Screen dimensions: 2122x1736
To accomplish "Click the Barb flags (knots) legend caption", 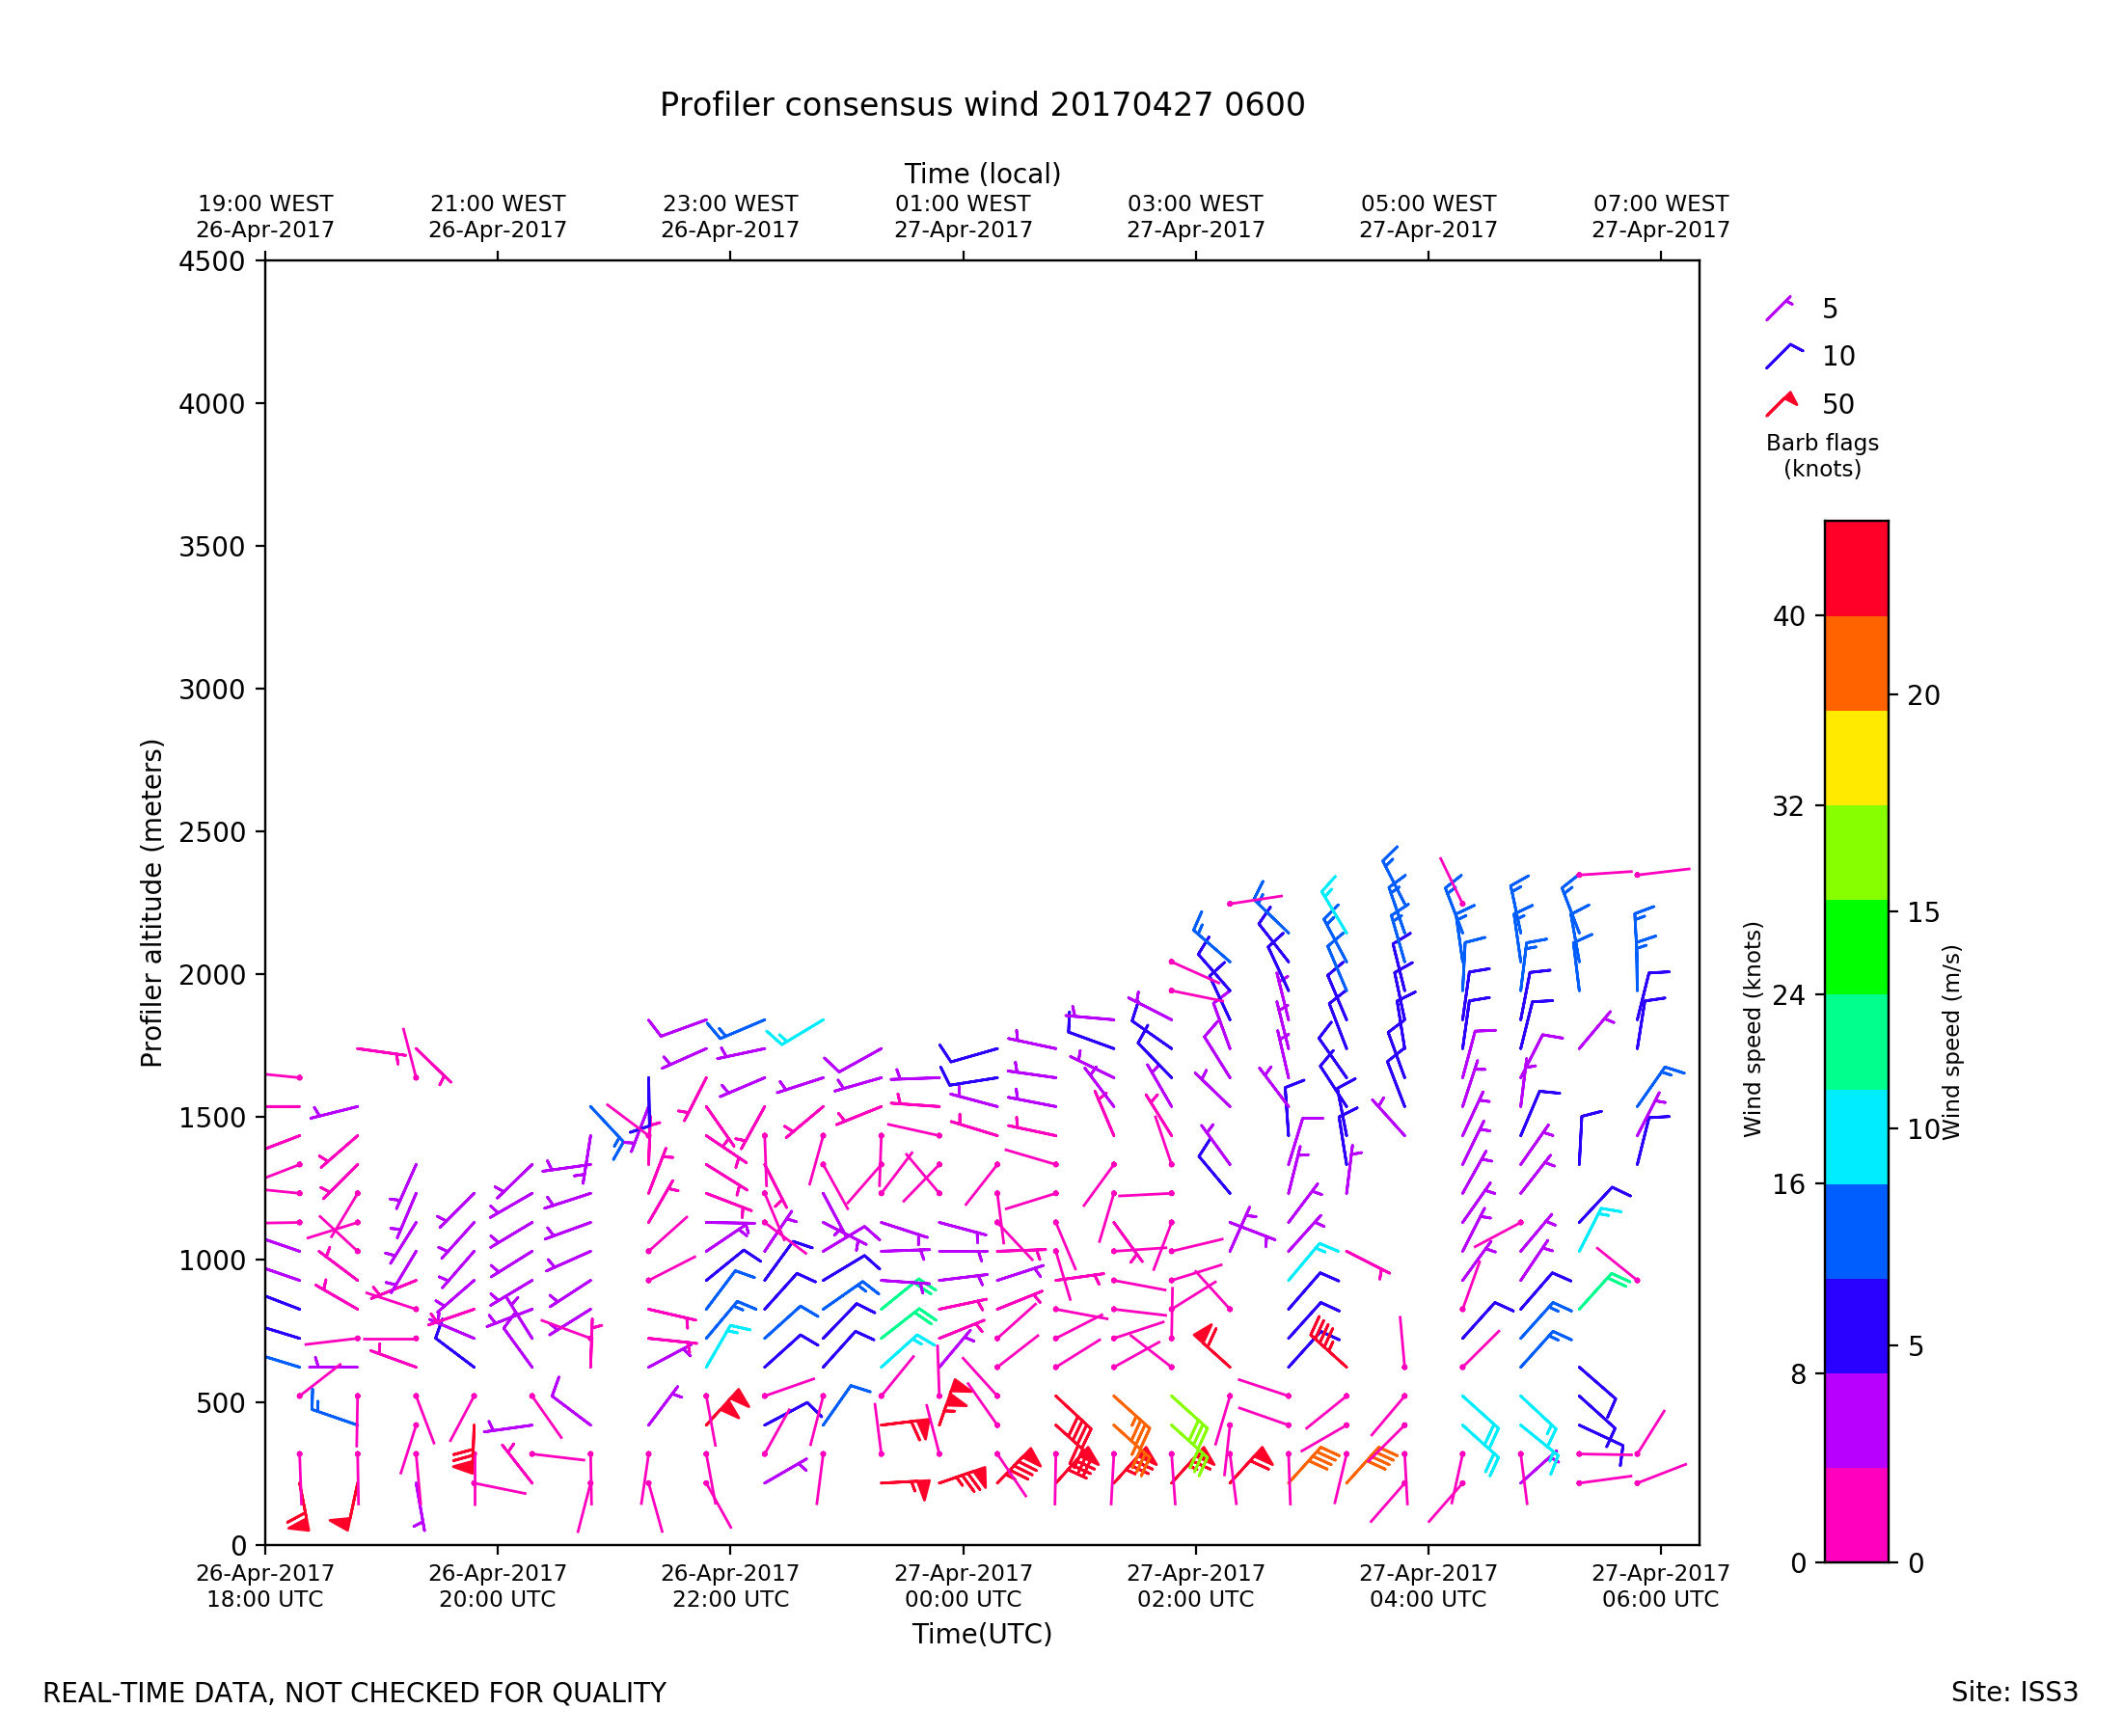I will click(1822, 456).
